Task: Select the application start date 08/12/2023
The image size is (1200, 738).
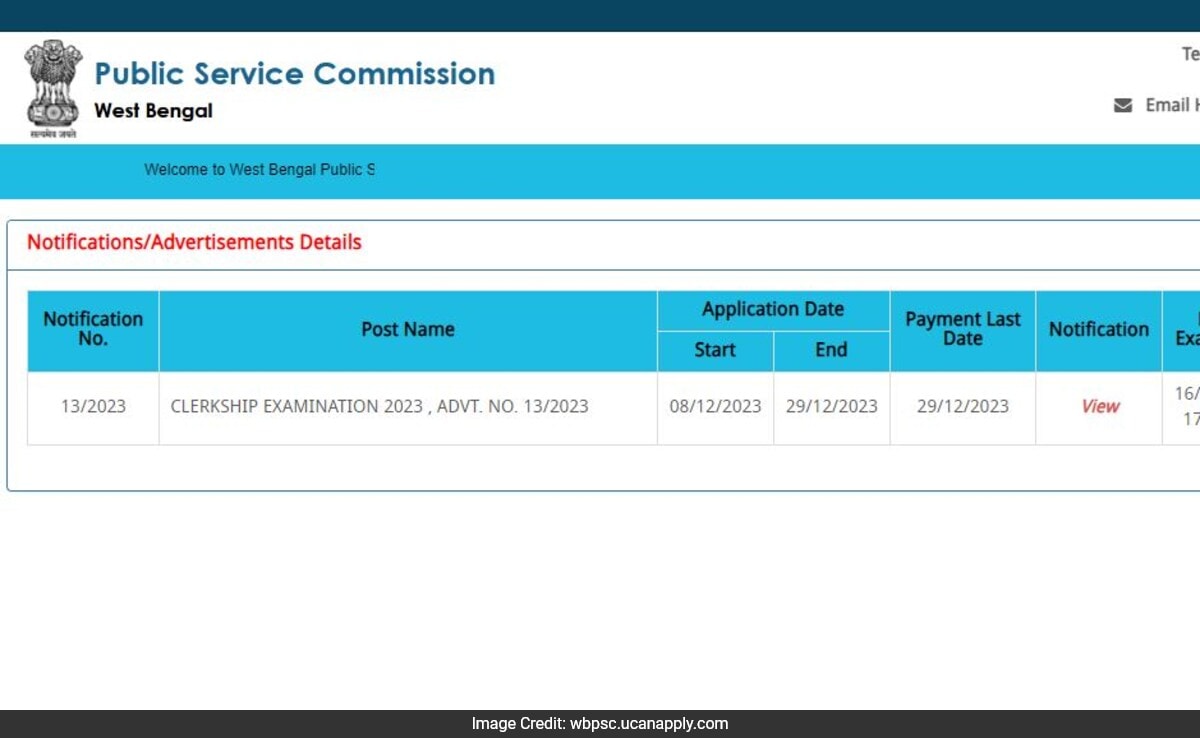Action: [715, 407]
